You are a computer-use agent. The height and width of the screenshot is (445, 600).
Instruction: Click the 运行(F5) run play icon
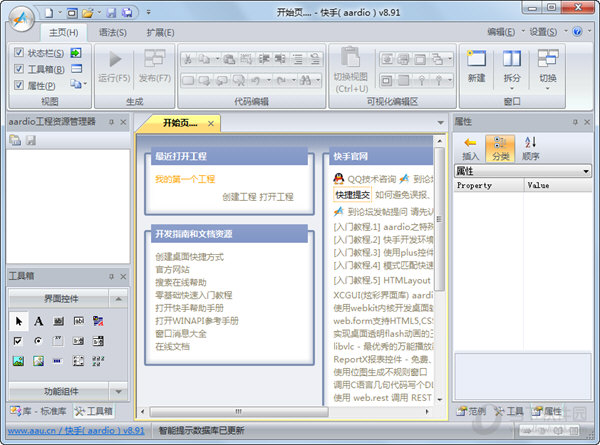click(x=115, y=59)
